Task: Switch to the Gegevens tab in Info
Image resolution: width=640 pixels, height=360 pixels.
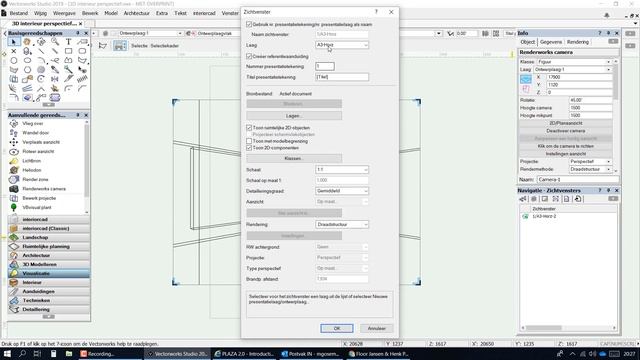Action: point(551,42)
